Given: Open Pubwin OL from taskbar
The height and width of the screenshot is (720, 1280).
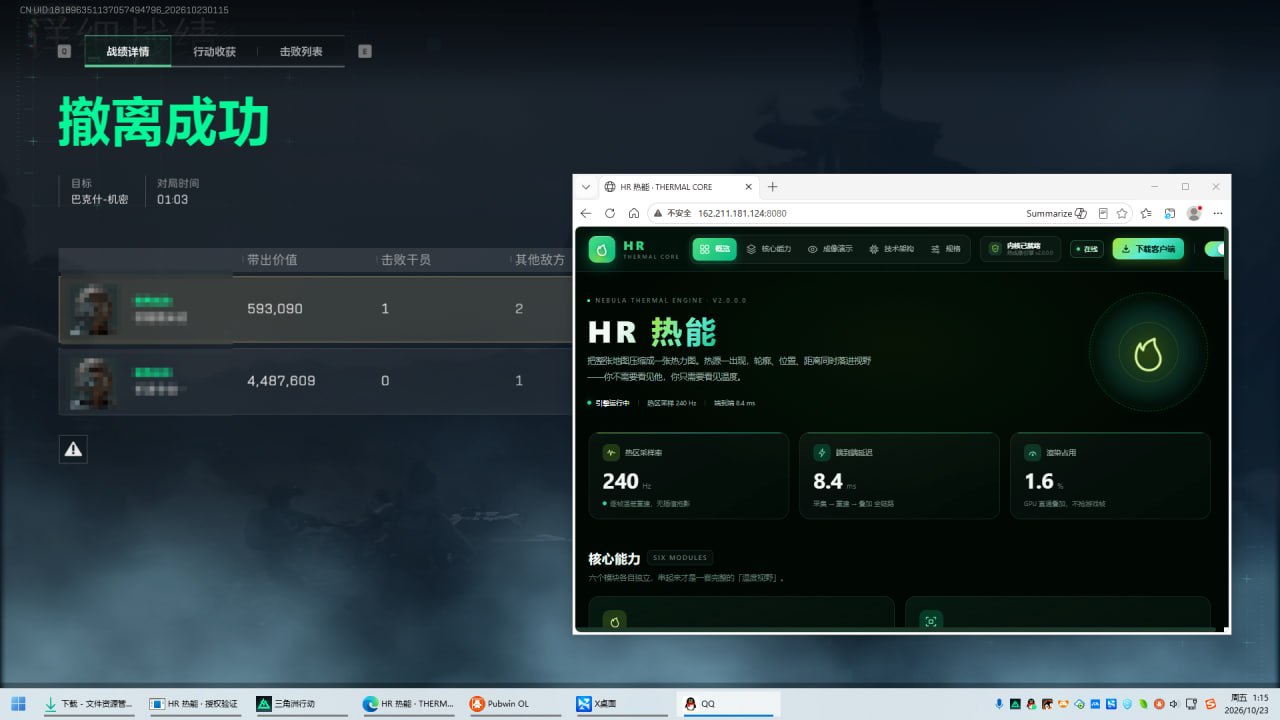Looking at the screenshot, I should (514, 704).
